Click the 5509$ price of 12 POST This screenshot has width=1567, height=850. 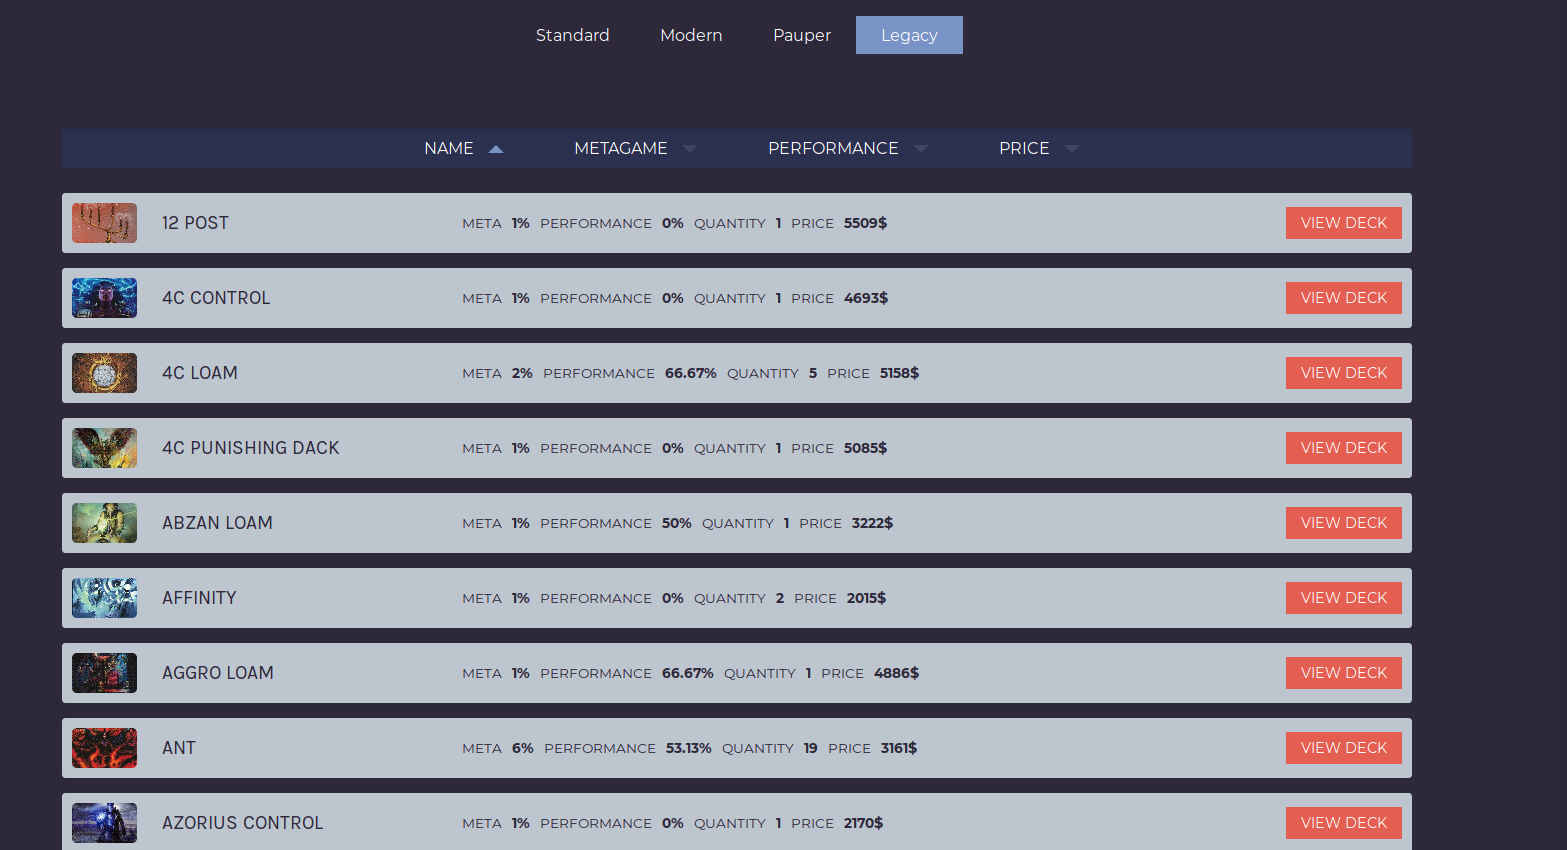[865, 223]
